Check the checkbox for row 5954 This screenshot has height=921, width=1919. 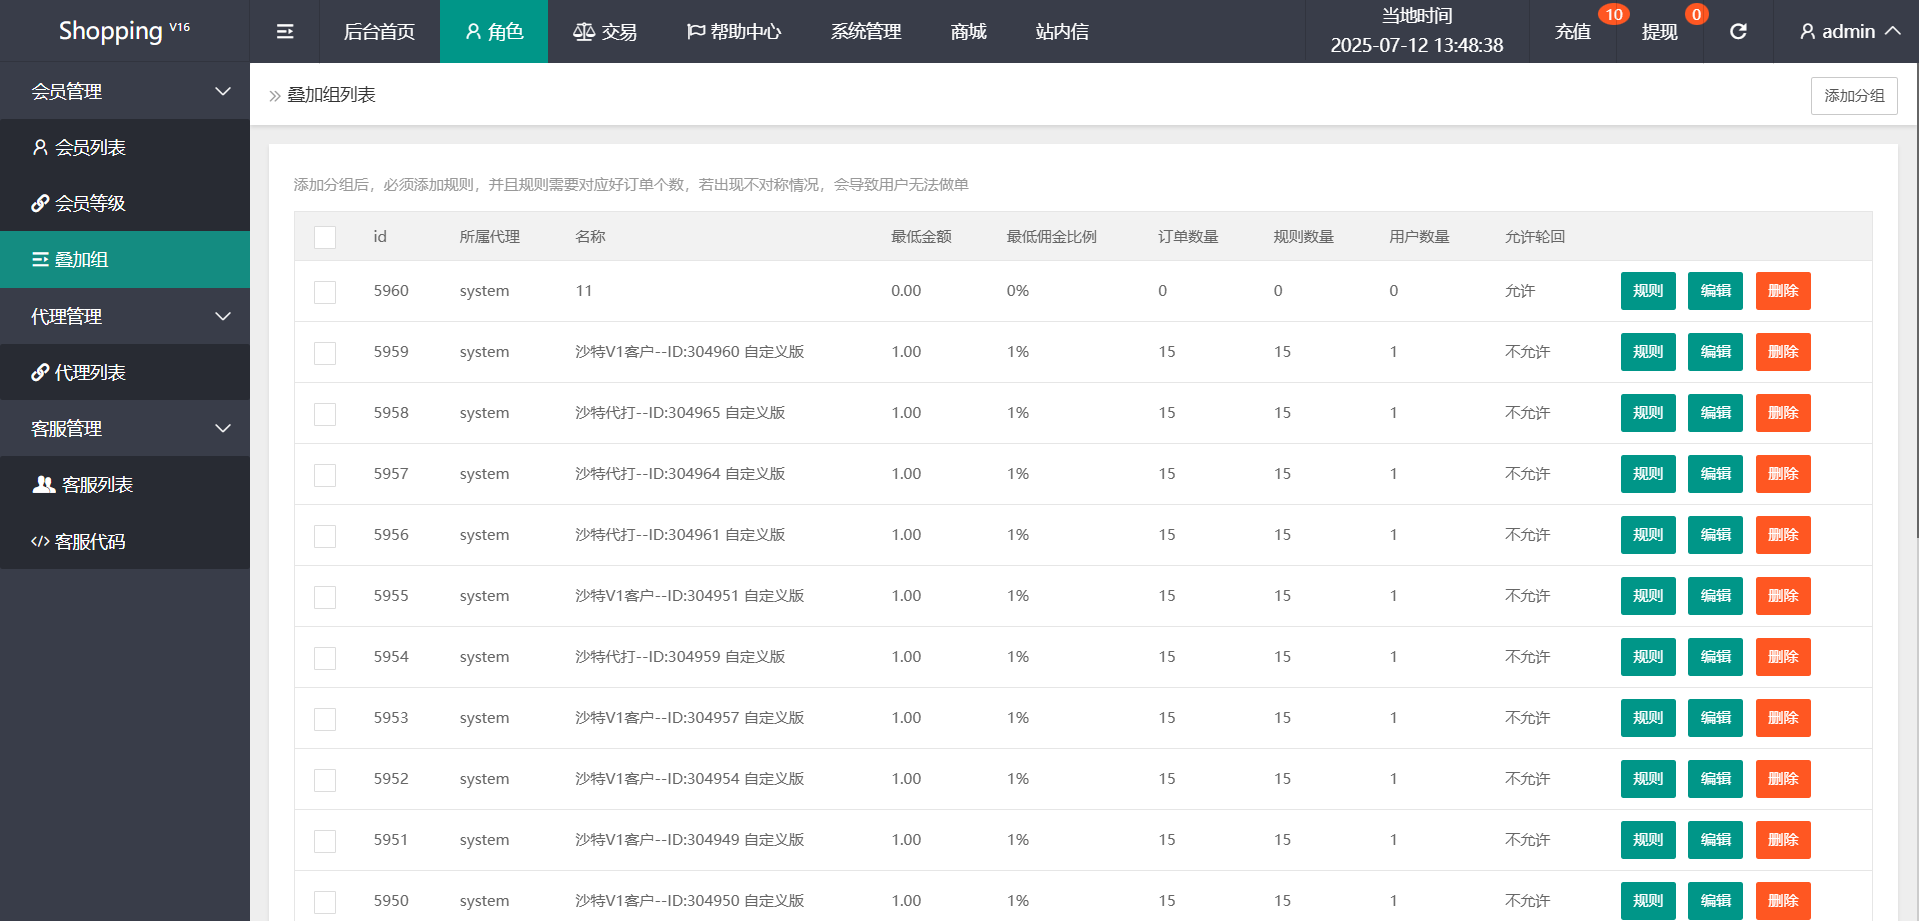(x=325, y=658)
